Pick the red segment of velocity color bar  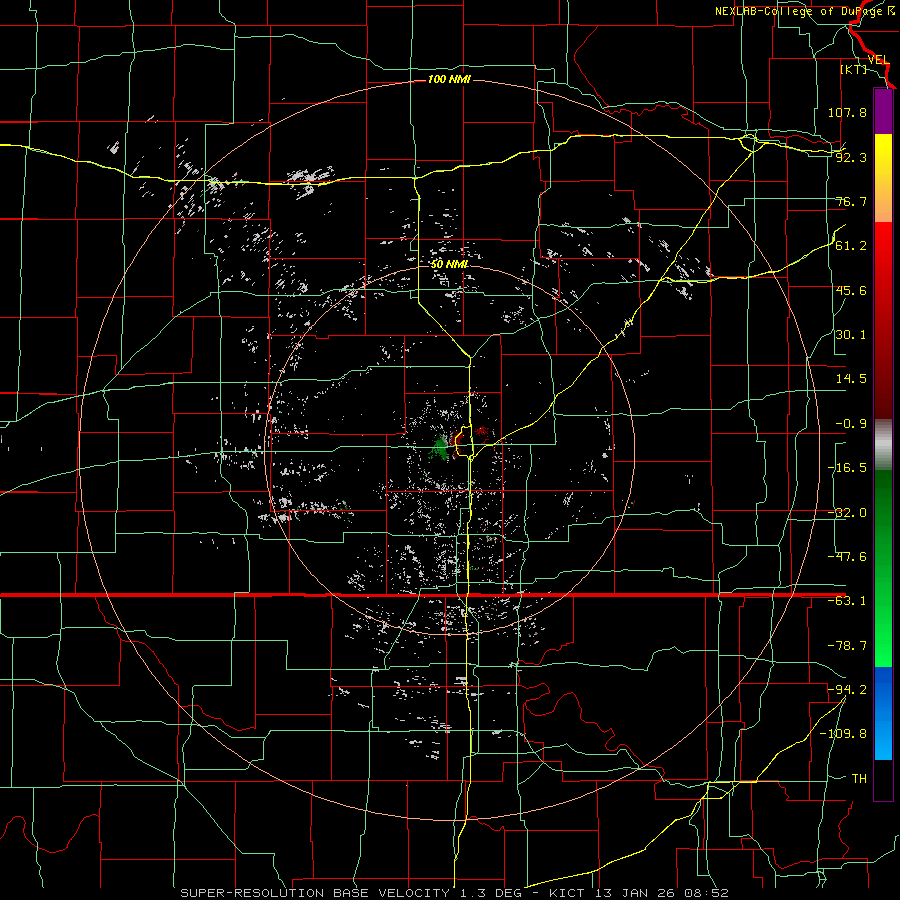[883, 320]
